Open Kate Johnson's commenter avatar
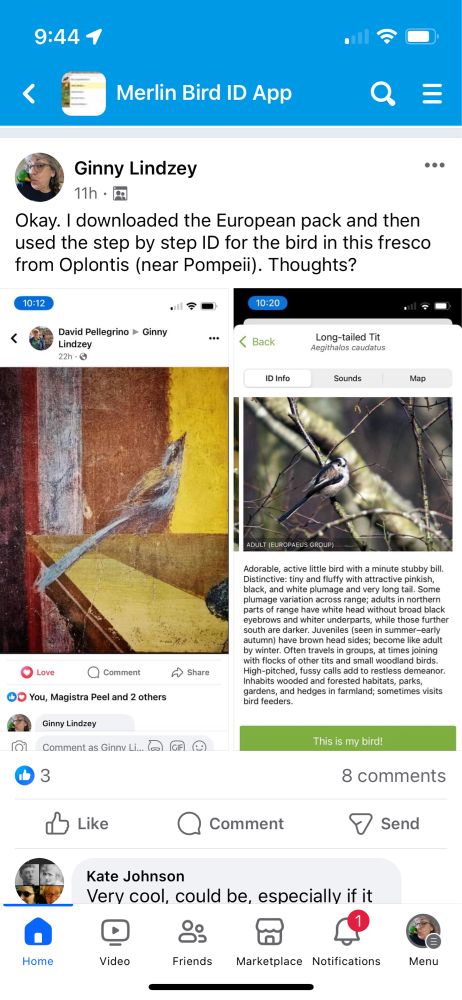The image size is (462, 1000). (40, 881)
